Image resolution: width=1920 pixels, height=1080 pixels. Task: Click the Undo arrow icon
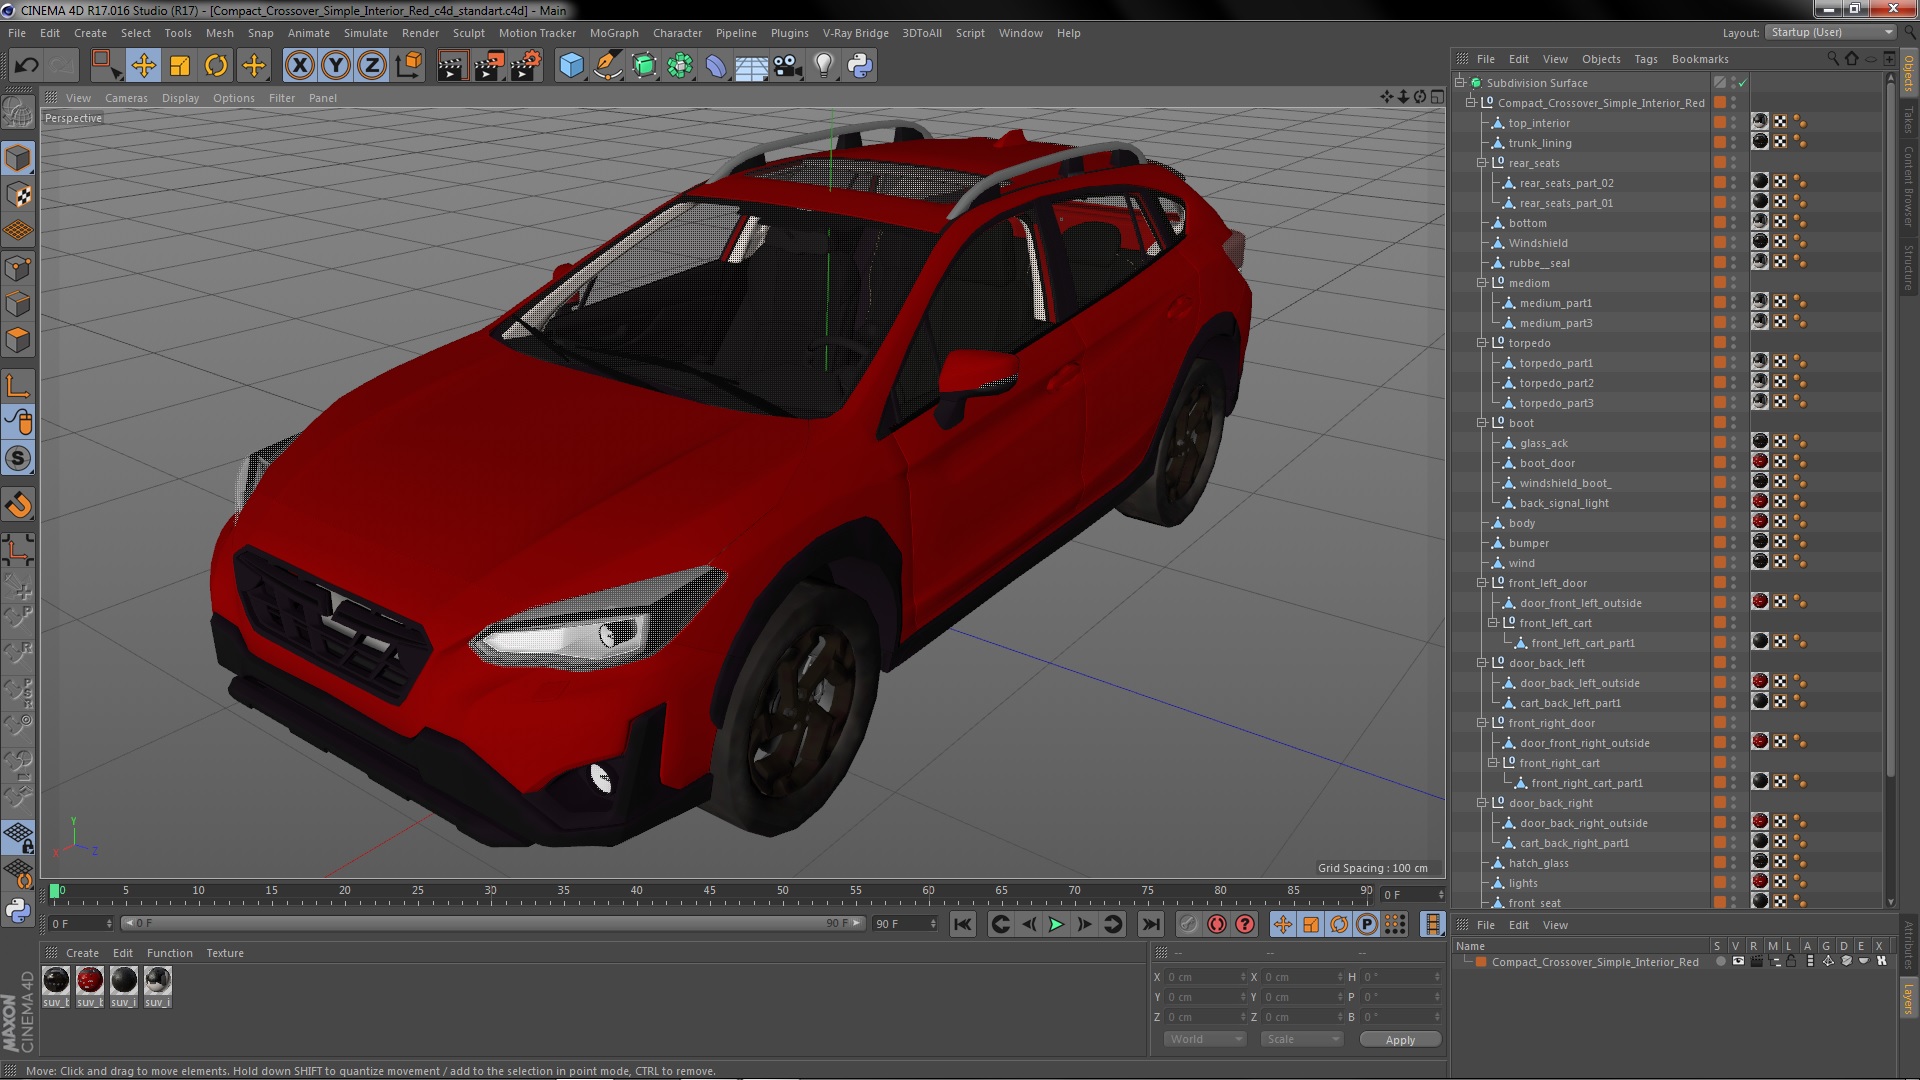(x=26, y=66)
